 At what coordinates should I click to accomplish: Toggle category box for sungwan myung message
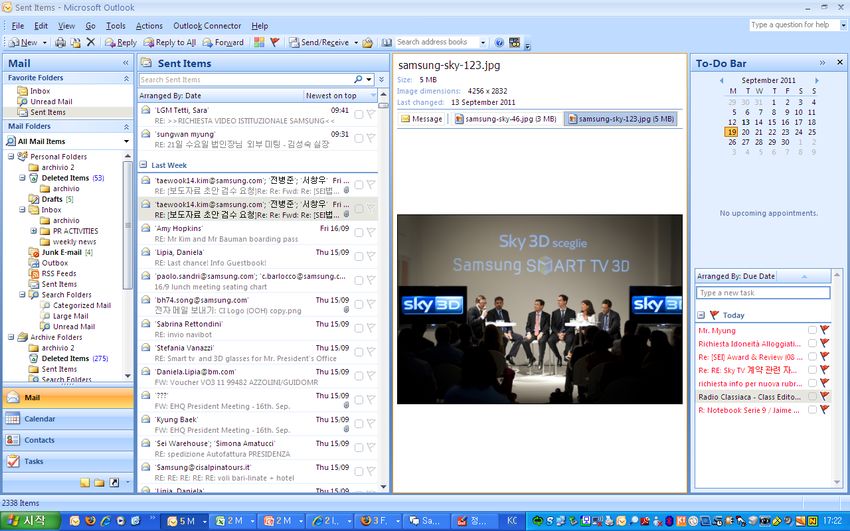[x=358, y=138]
